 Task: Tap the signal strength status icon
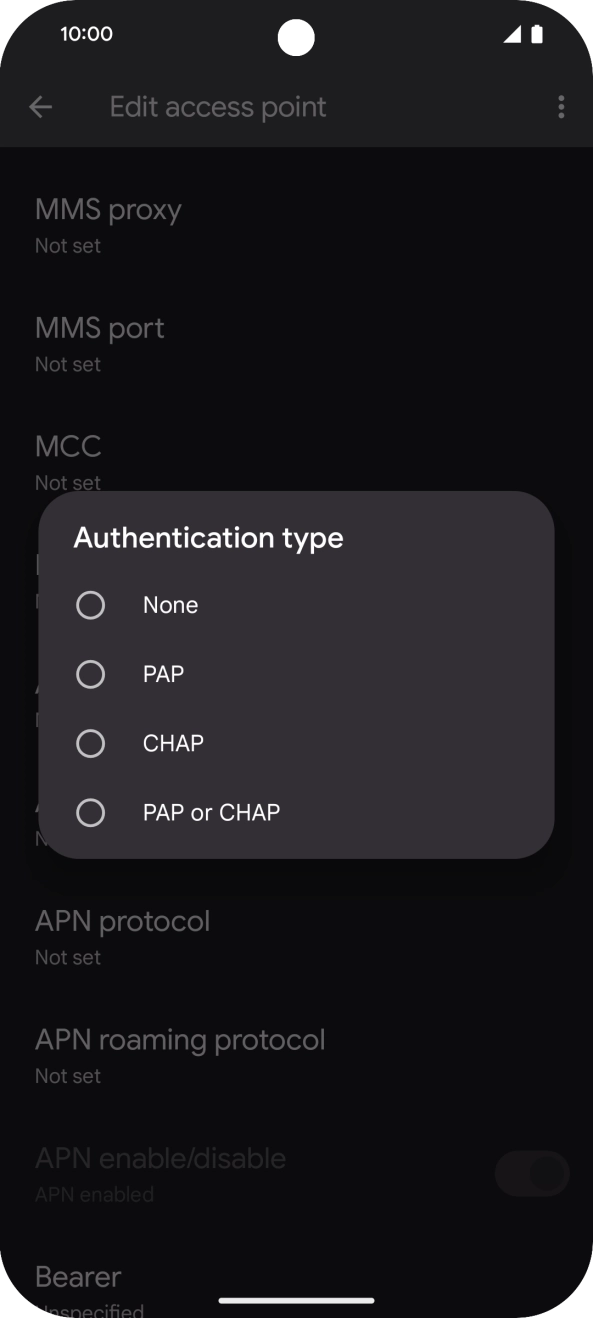[x=512, y=34]
